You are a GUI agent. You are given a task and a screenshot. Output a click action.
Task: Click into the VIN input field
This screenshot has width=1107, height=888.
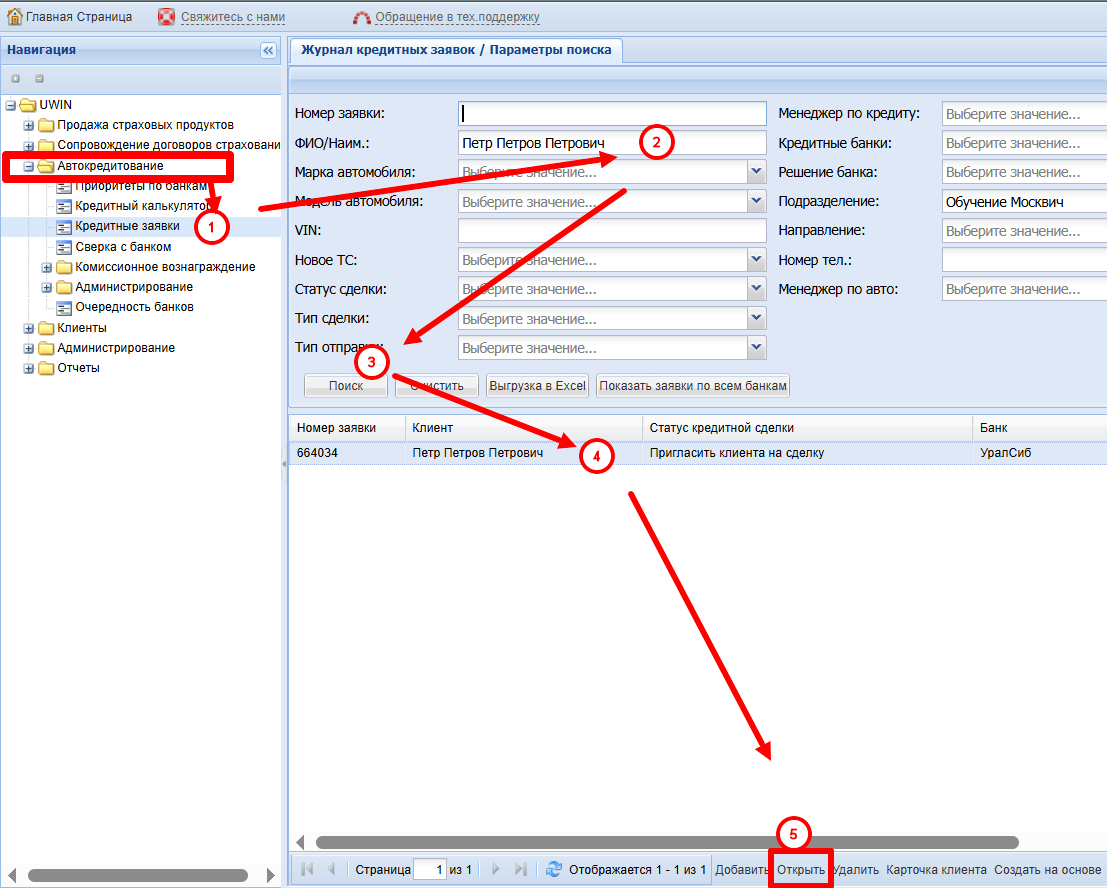click(612, 231)
